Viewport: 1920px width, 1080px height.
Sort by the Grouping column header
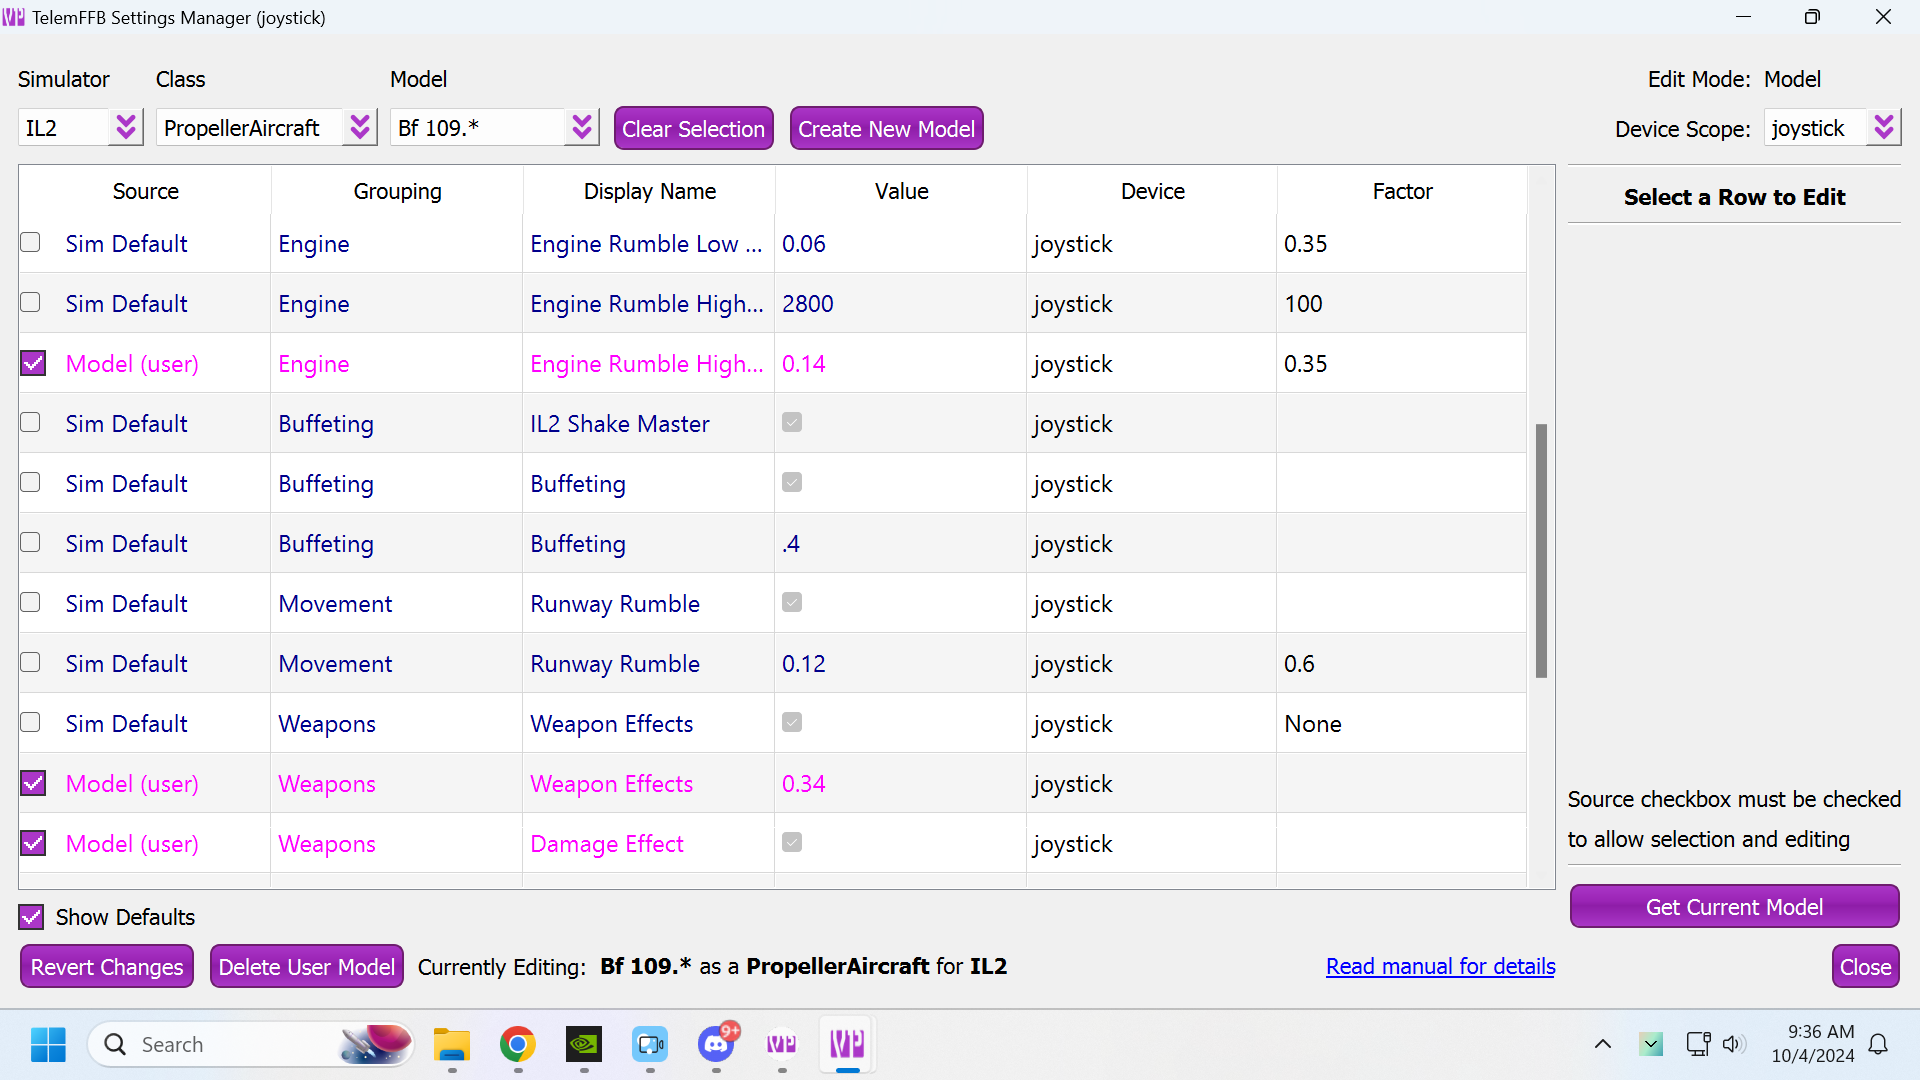(x=397, y=191)
